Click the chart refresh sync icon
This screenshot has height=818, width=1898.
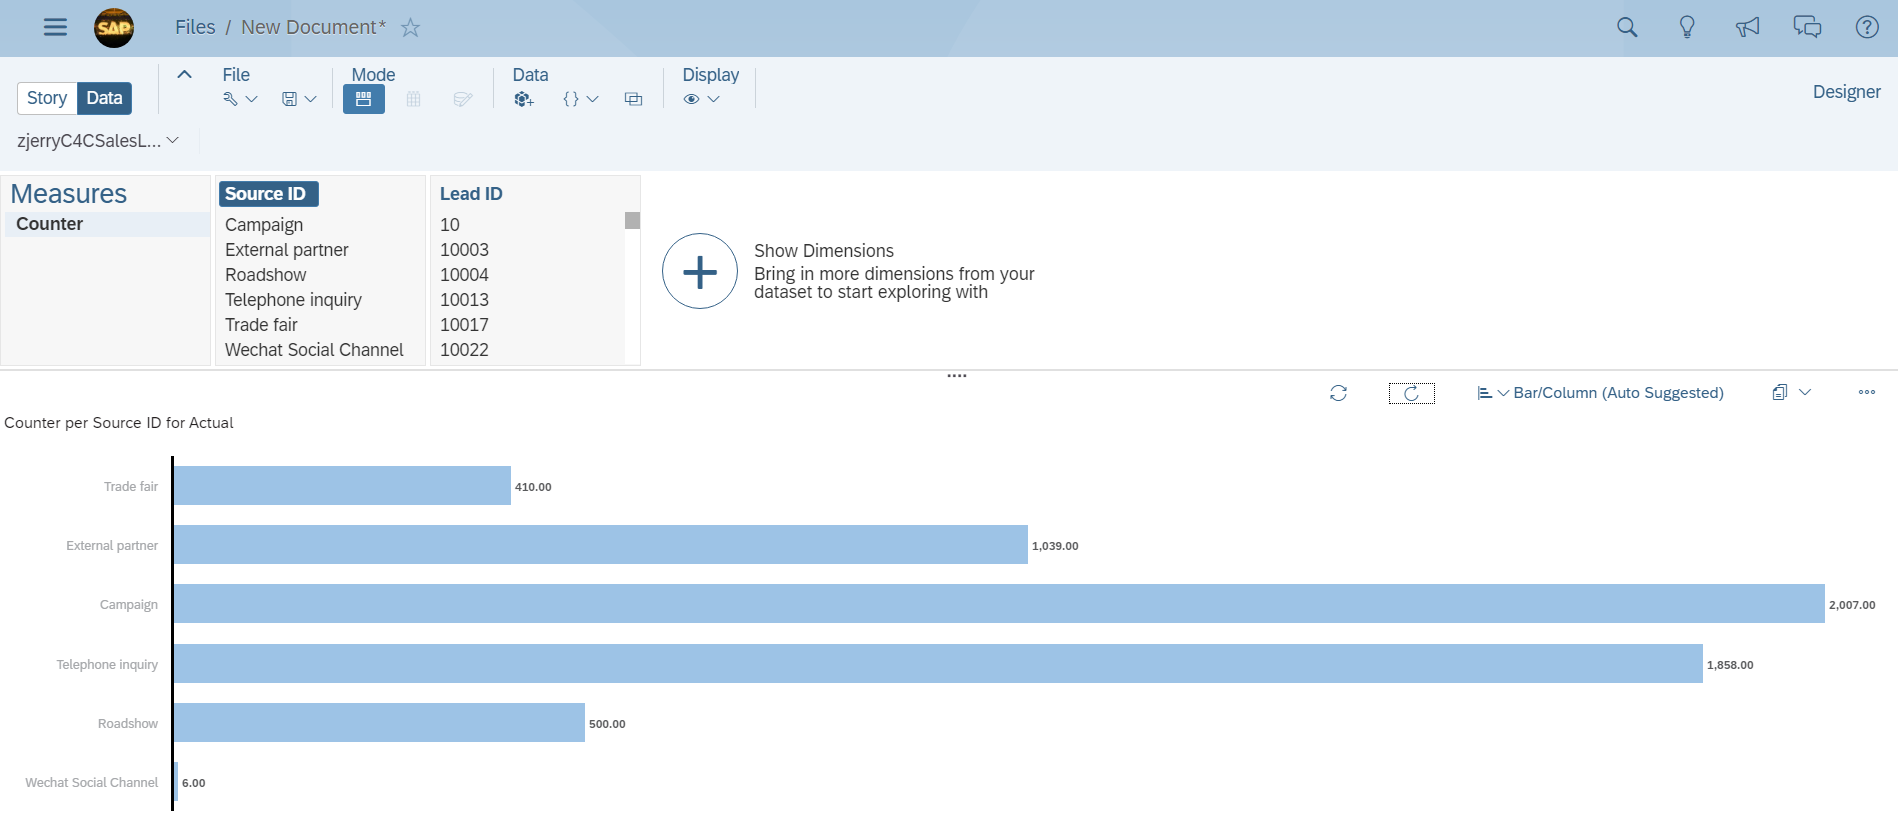(1338, 393)
